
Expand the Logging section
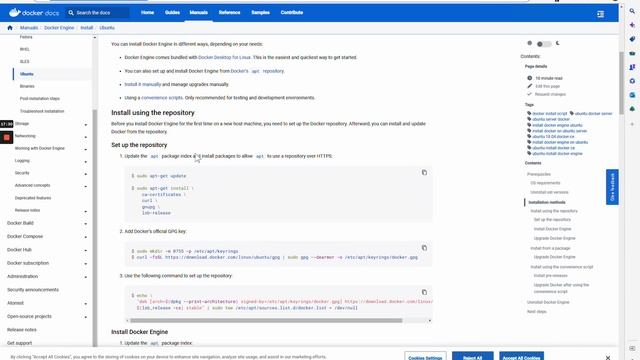[x=86, y=162]
